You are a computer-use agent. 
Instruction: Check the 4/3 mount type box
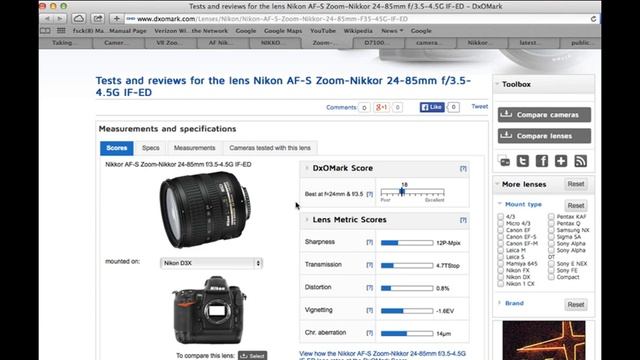500,216
